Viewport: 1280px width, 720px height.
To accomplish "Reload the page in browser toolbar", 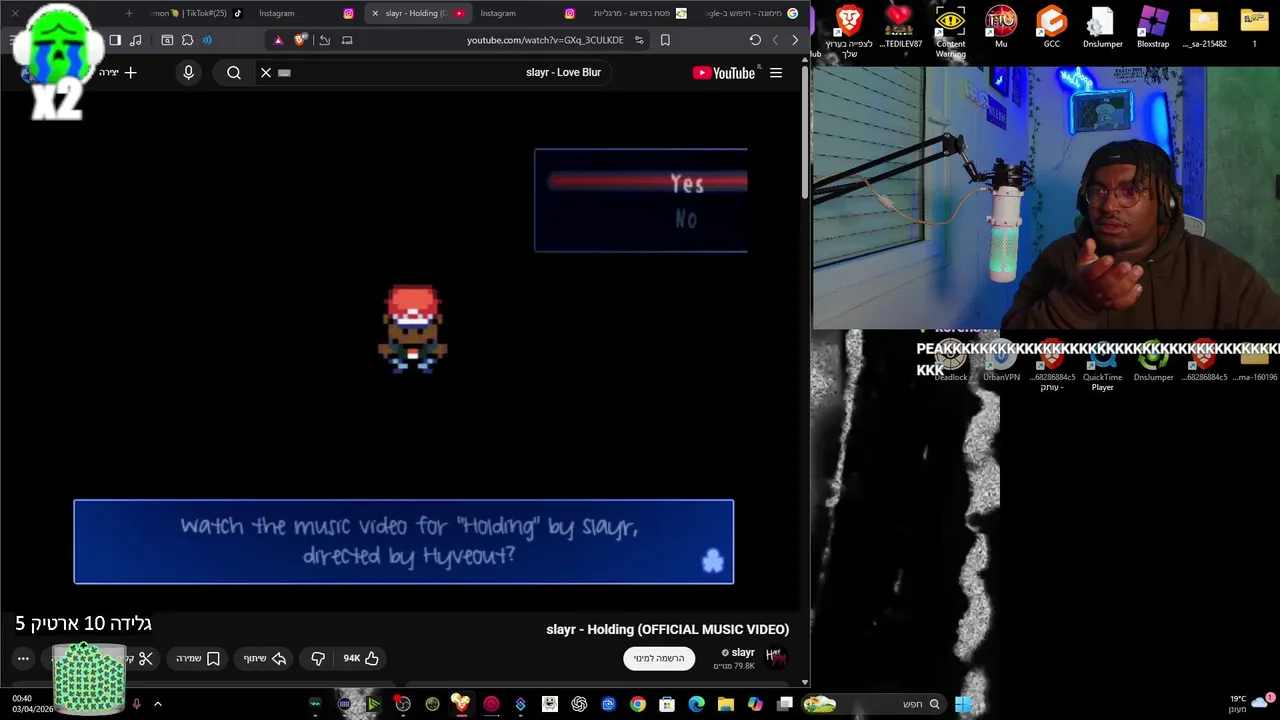I will pos(755,40).
